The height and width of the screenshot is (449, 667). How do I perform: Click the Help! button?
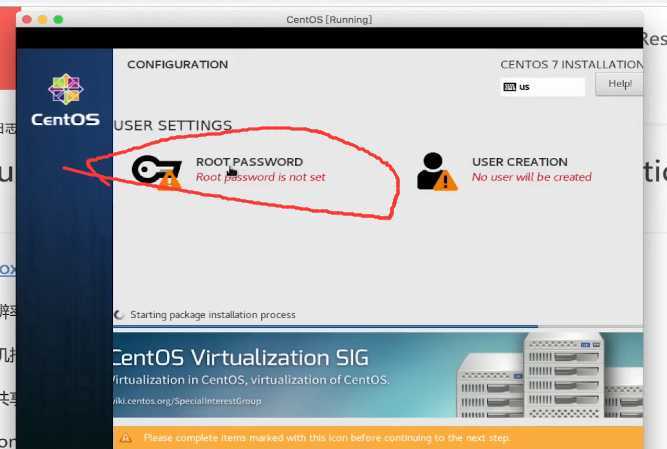click(619, 84)
